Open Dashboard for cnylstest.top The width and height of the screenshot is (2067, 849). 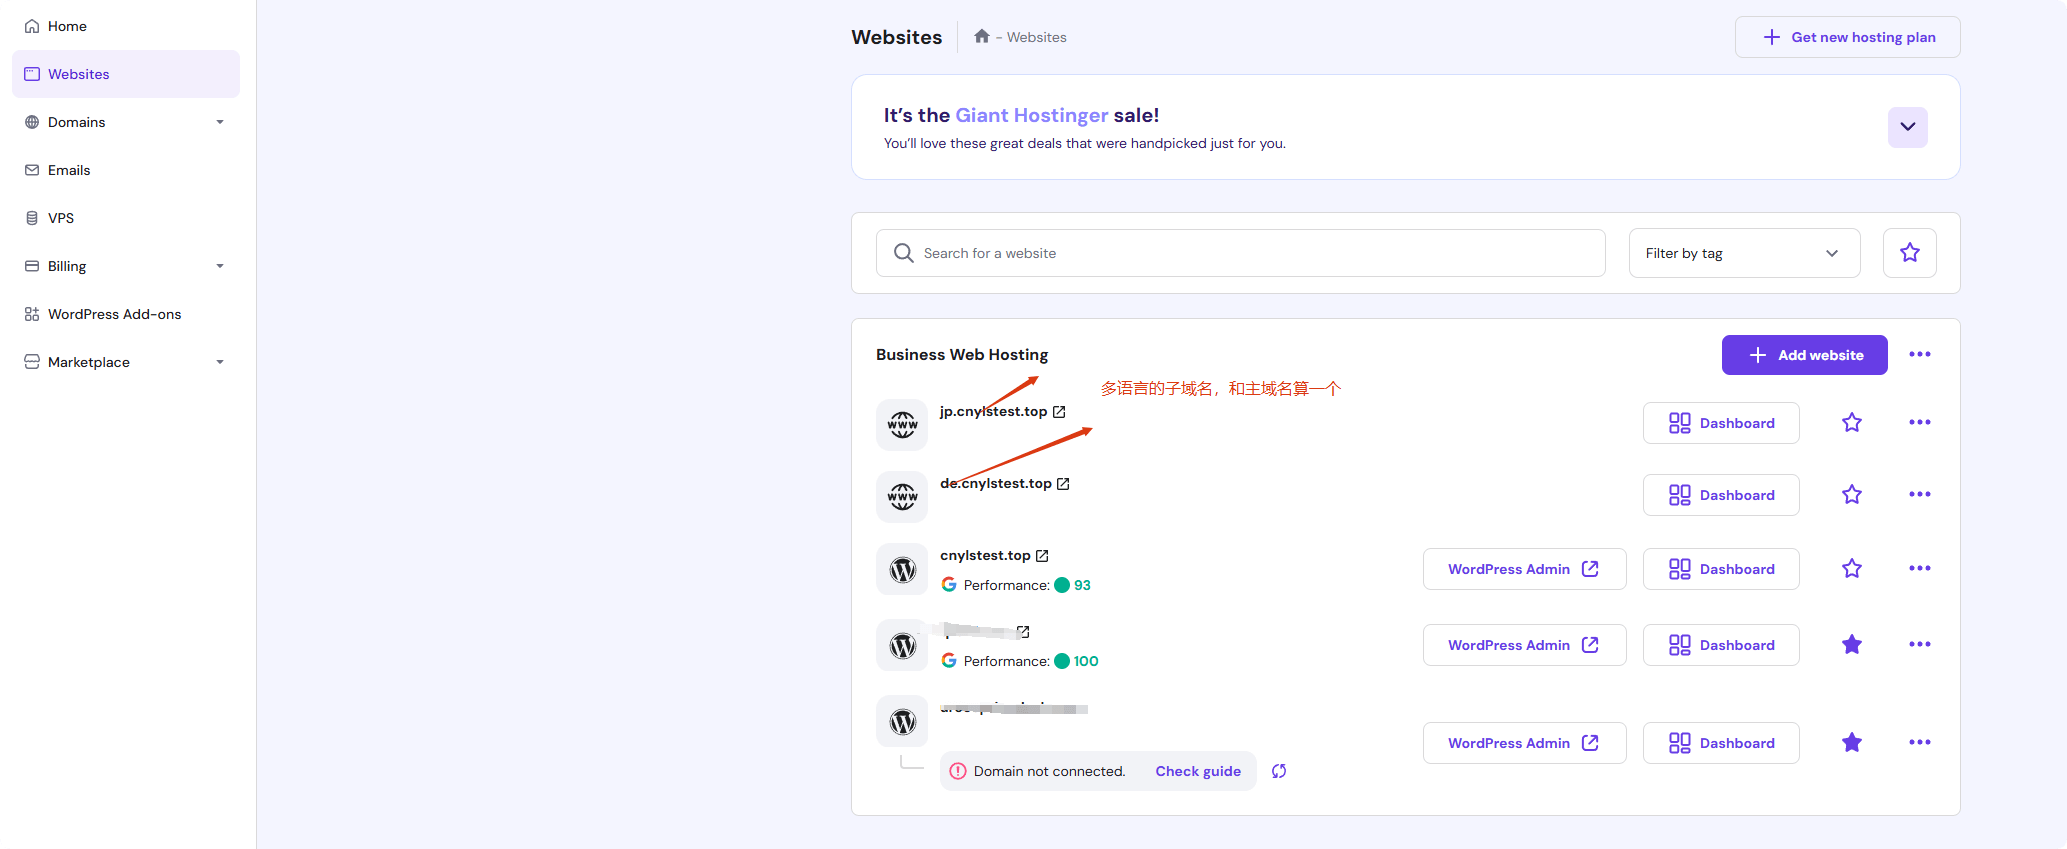tap(1720, 569)
